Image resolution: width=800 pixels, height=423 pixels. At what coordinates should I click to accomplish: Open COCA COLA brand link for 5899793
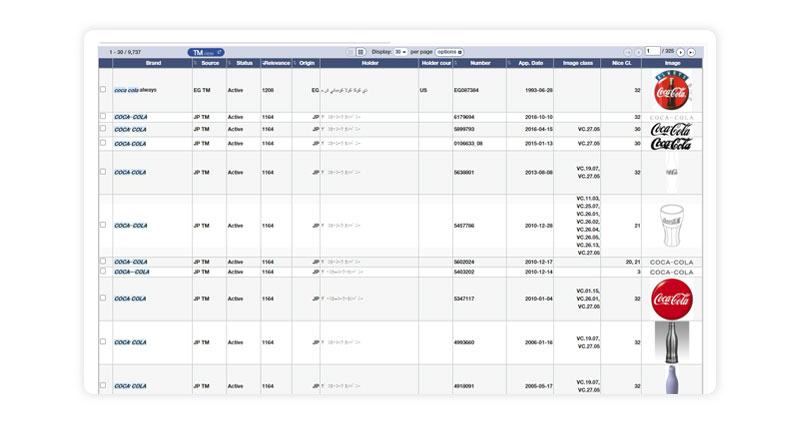130,130
